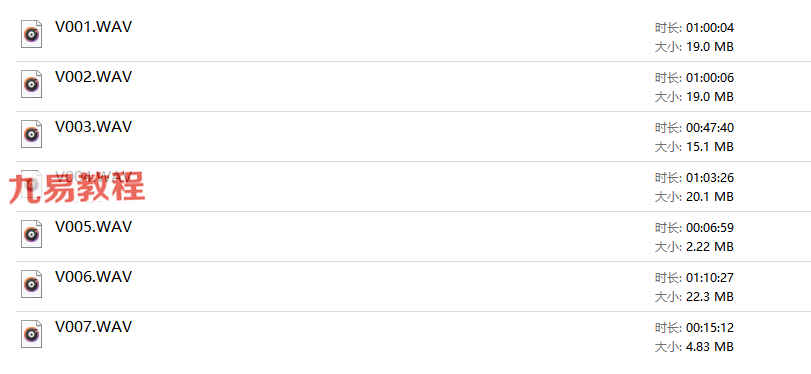Click the 九易教程 red watermark text
This screenshot has height=374, width=811.
(77, 187)
